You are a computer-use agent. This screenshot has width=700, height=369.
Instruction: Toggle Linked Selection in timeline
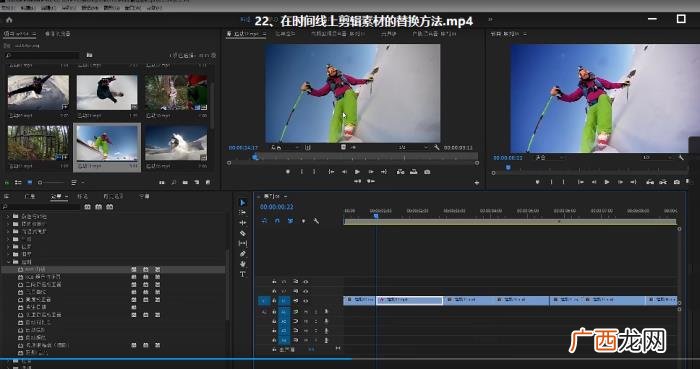click(291, 221)
